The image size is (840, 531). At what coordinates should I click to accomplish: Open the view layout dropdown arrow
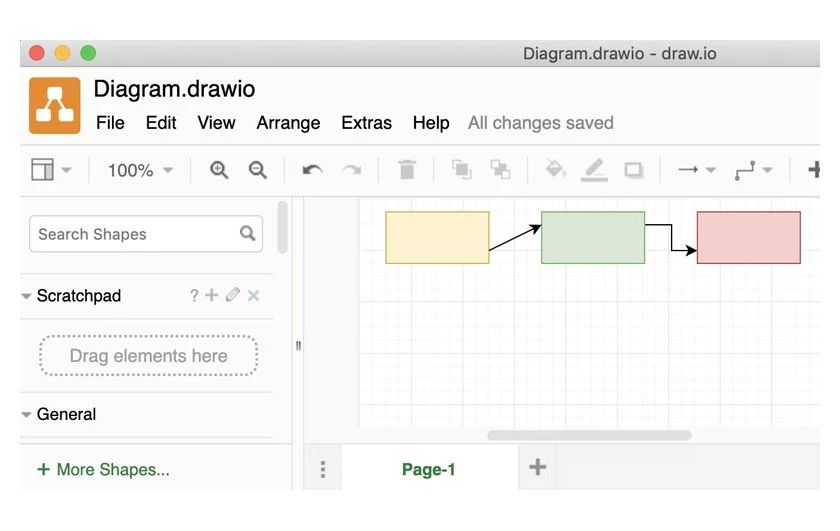66,170
